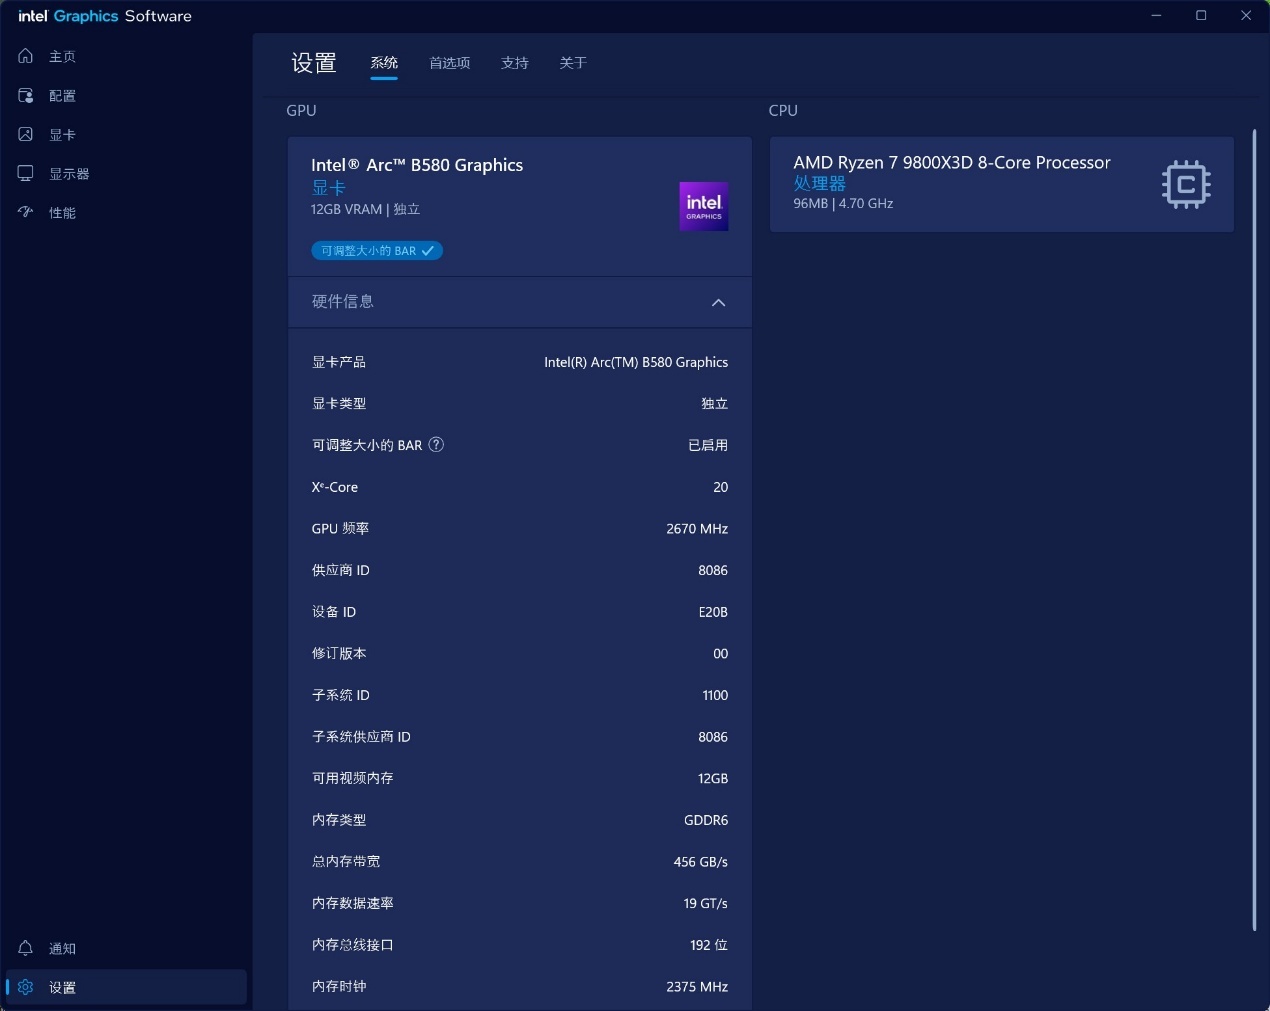Click the 修订版本 value 00
1270x1011 pixels.
coord(720,654)
